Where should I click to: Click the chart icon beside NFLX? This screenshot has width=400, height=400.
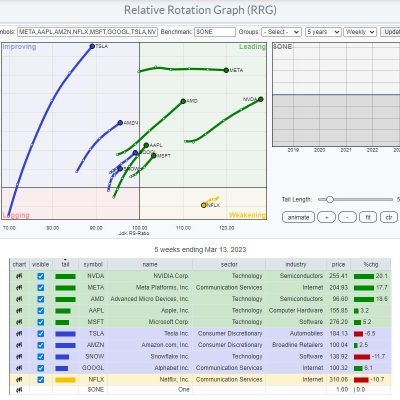coord(19,380)
